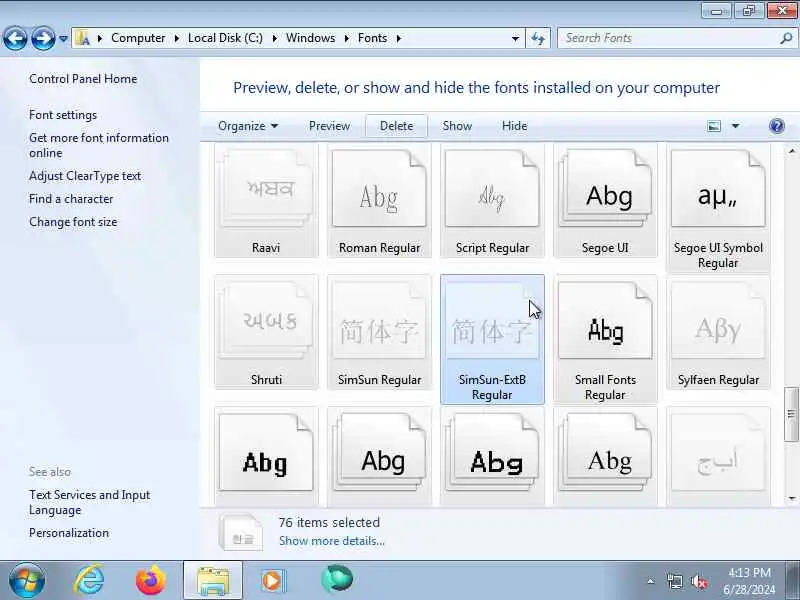Image resolution: width=800 pixels, height=600 pixels.
Task: Click the Hide toolbar button
Action: (514, 126)
